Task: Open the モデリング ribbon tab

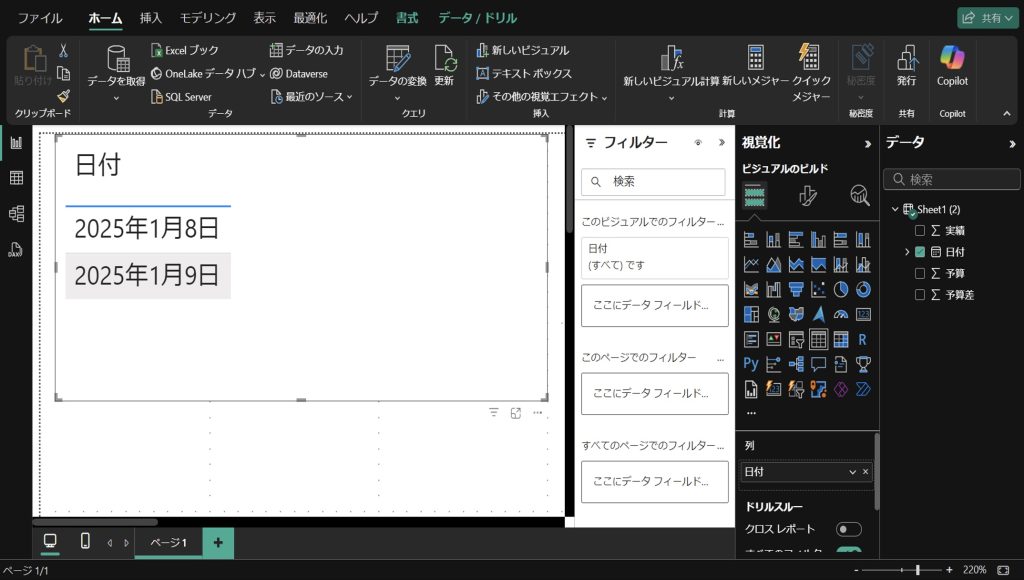Action: (x=208, y=18)
